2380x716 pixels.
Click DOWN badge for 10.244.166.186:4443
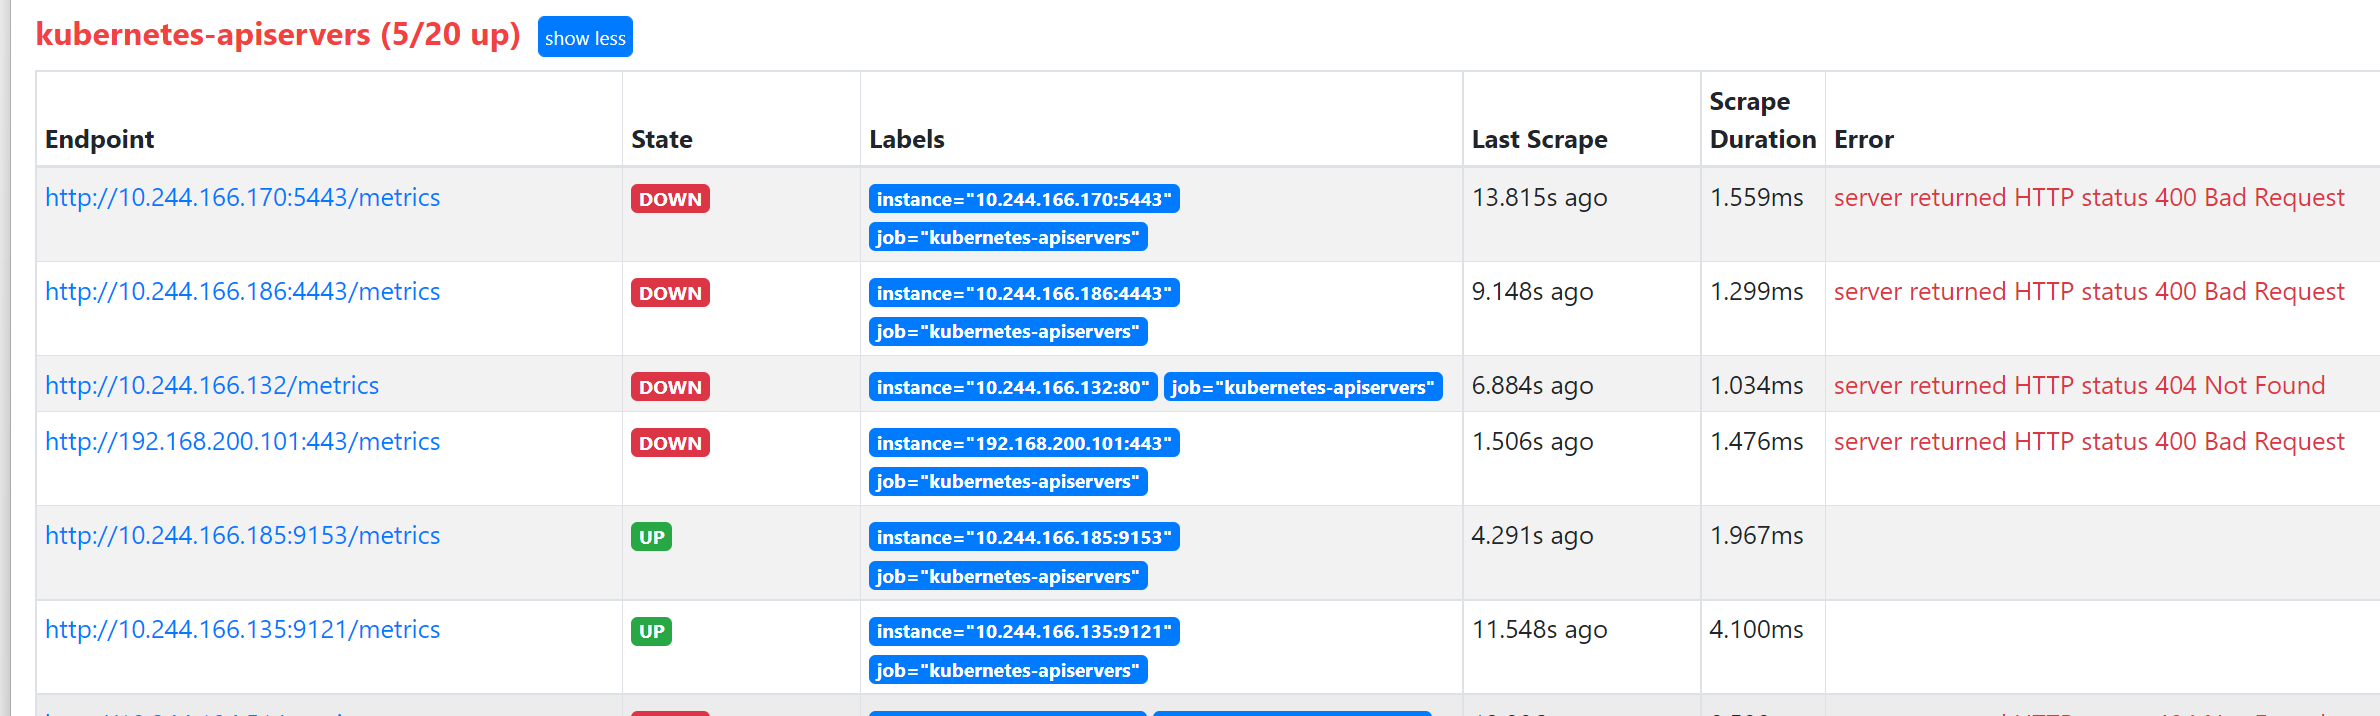670,293
